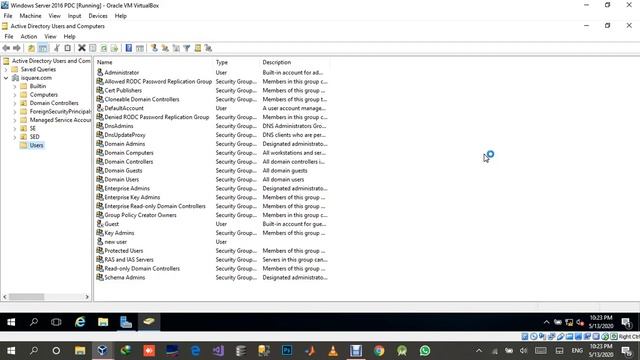The width and height of the screenshot is (640, 360).
Task: Expand the Computers container
Action: 15,95
